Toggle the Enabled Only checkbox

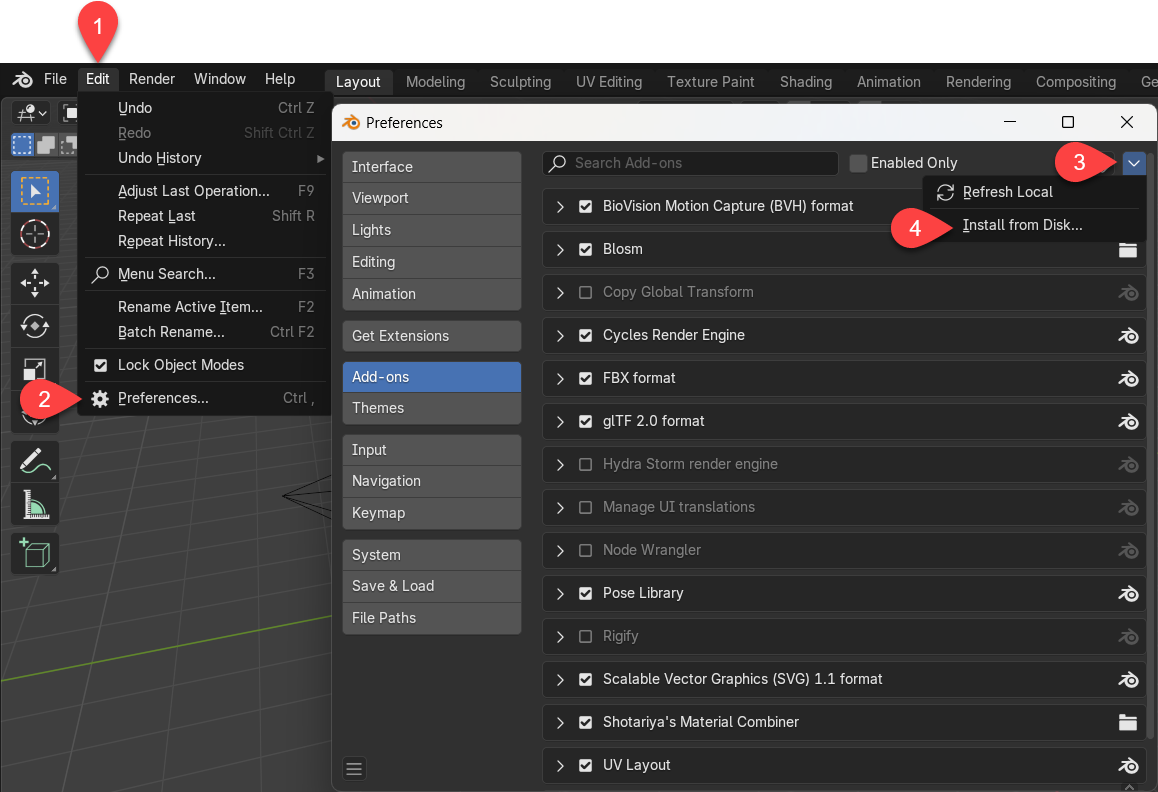[x=858, y=163]
